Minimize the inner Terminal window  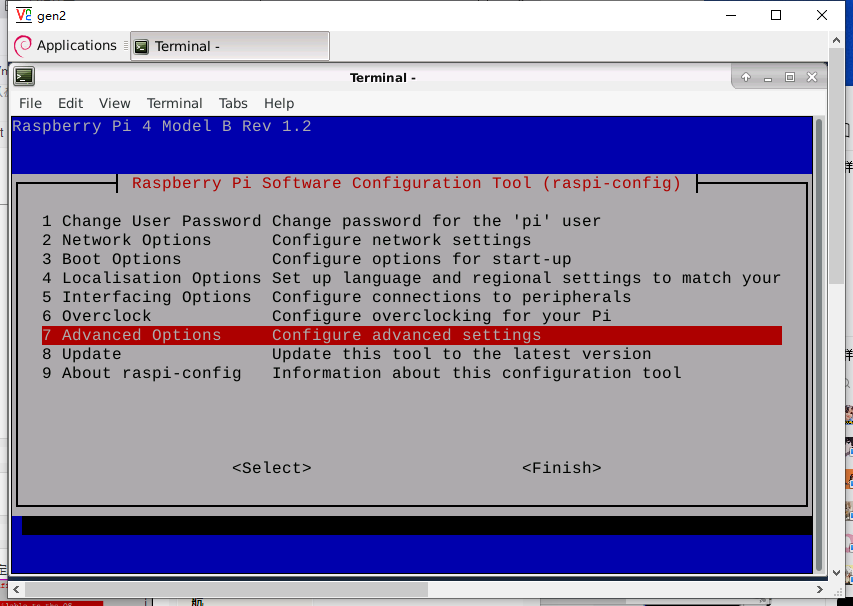pyautogui.click(x=768, y=78)
